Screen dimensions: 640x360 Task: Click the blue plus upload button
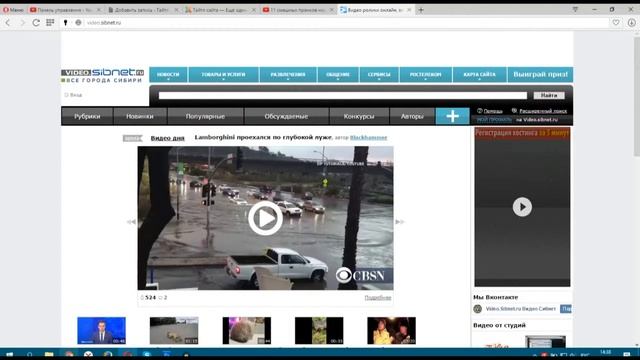[x=452, y=116]
